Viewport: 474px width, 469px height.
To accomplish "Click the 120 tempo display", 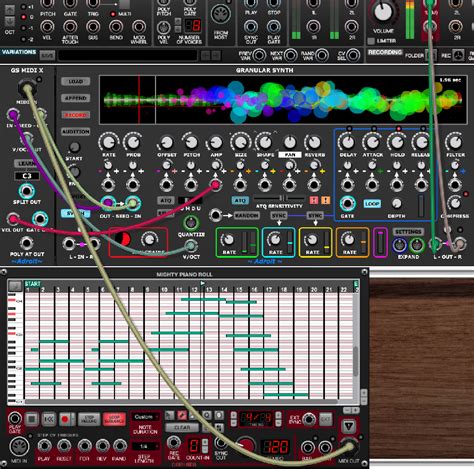I will [x=275, y=447].
